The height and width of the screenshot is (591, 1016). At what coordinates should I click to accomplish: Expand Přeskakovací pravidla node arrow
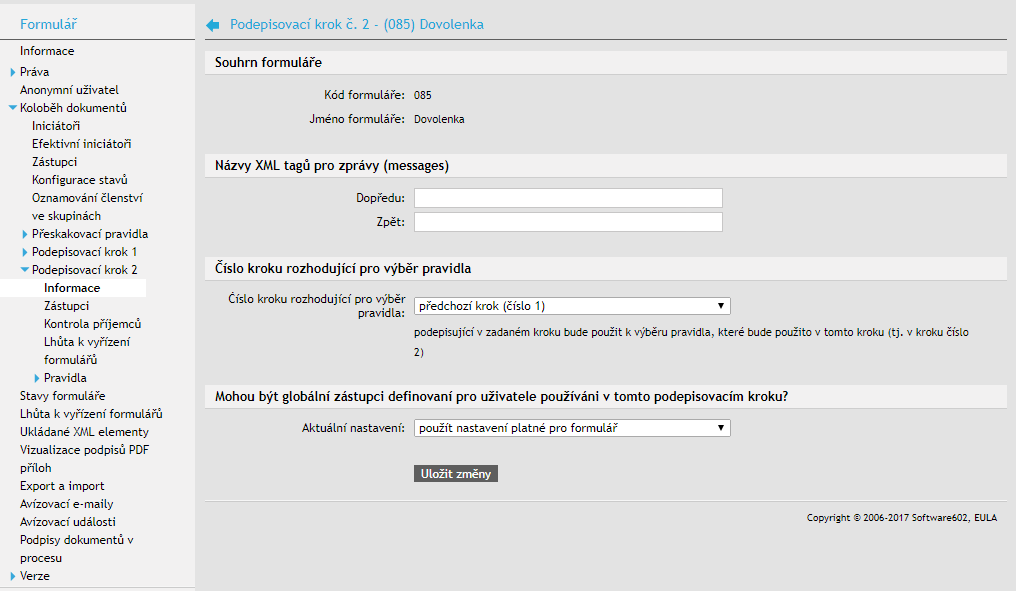coord(25,234)
